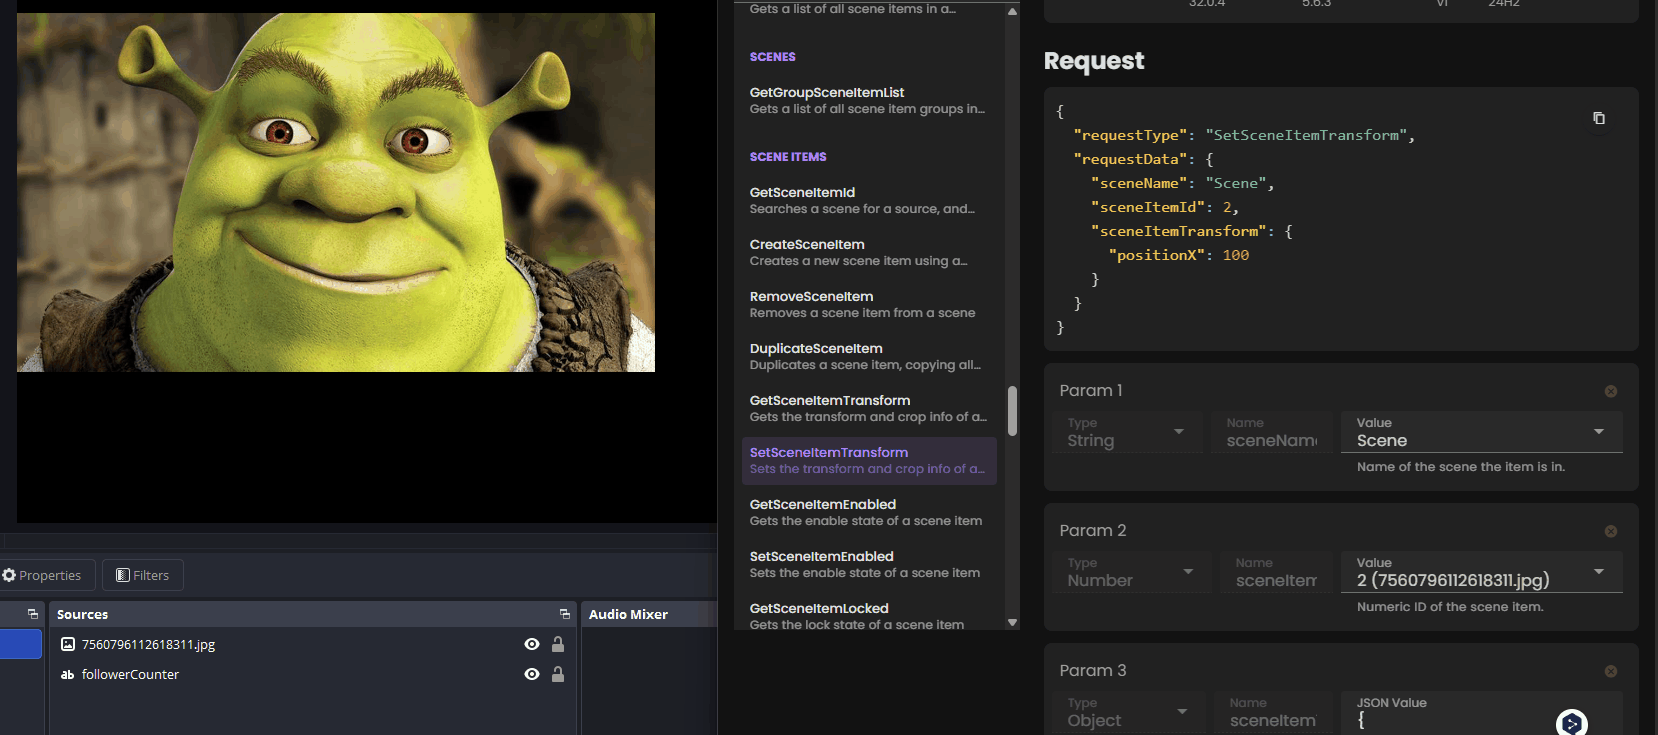This screenshot has width=1658, height=735.
Task: Open the Param 3 Type dropdown showing Object
Action: tap(1182, 712)
